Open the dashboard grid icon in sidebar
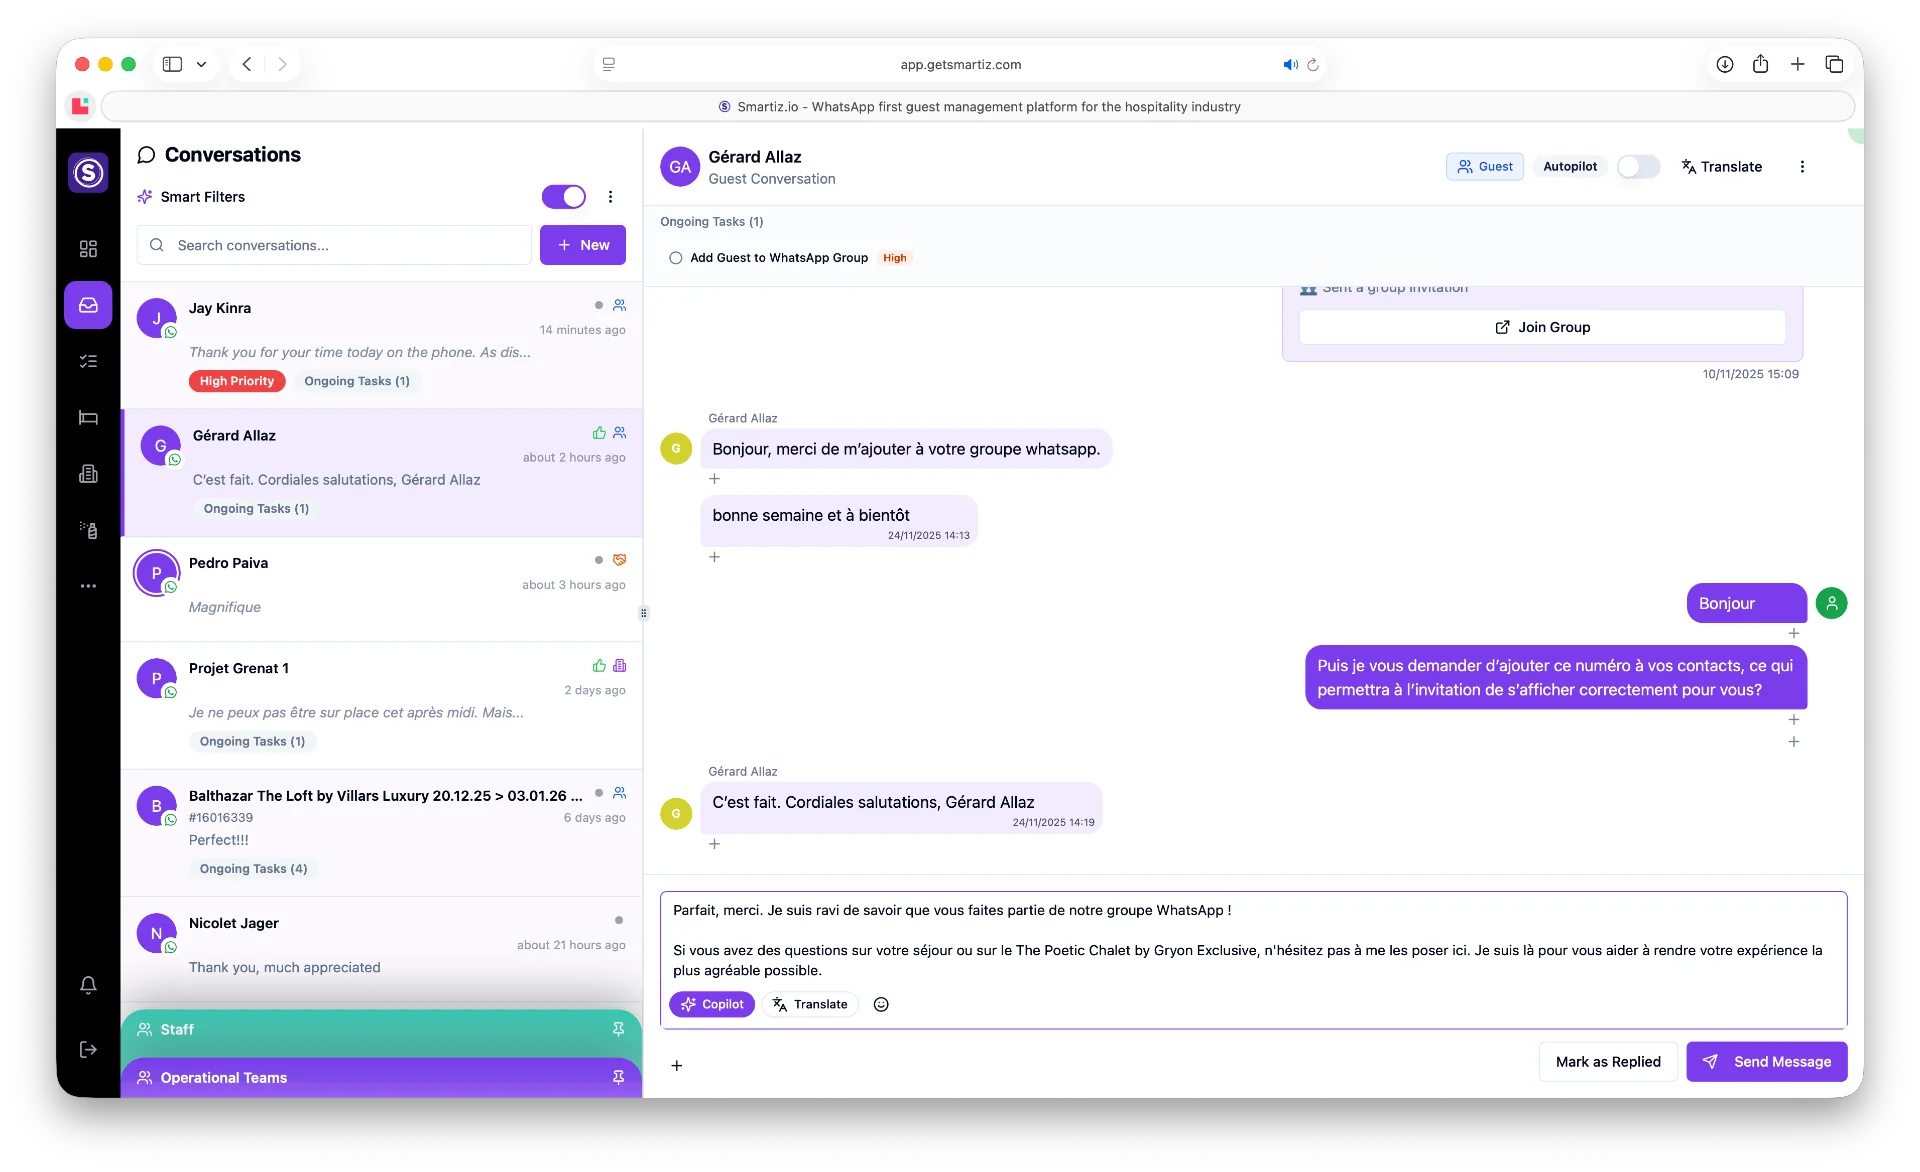Viewport: 1920px width, 1172px height. (88, 248)
